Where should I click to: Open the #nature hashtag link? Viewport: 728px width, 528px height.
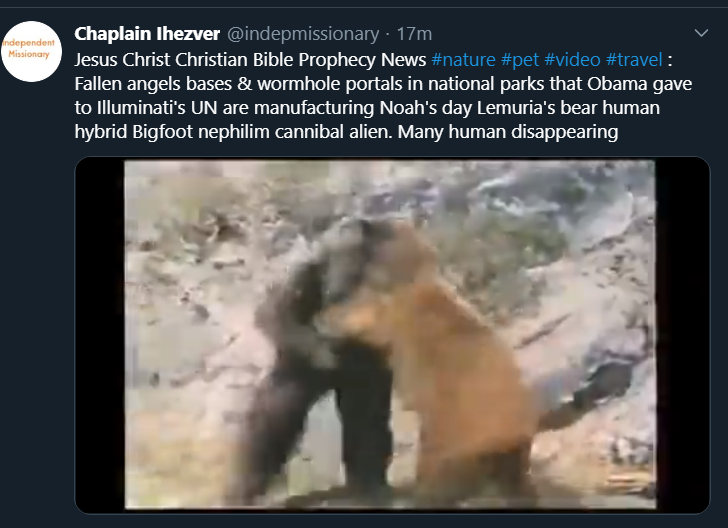(463, 59)
